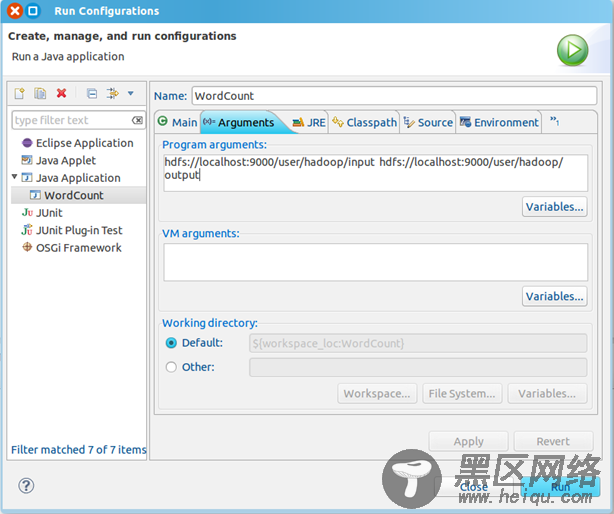Clear the filter text field icon
This screenshot has width=614, height=514.
[137, 120]
